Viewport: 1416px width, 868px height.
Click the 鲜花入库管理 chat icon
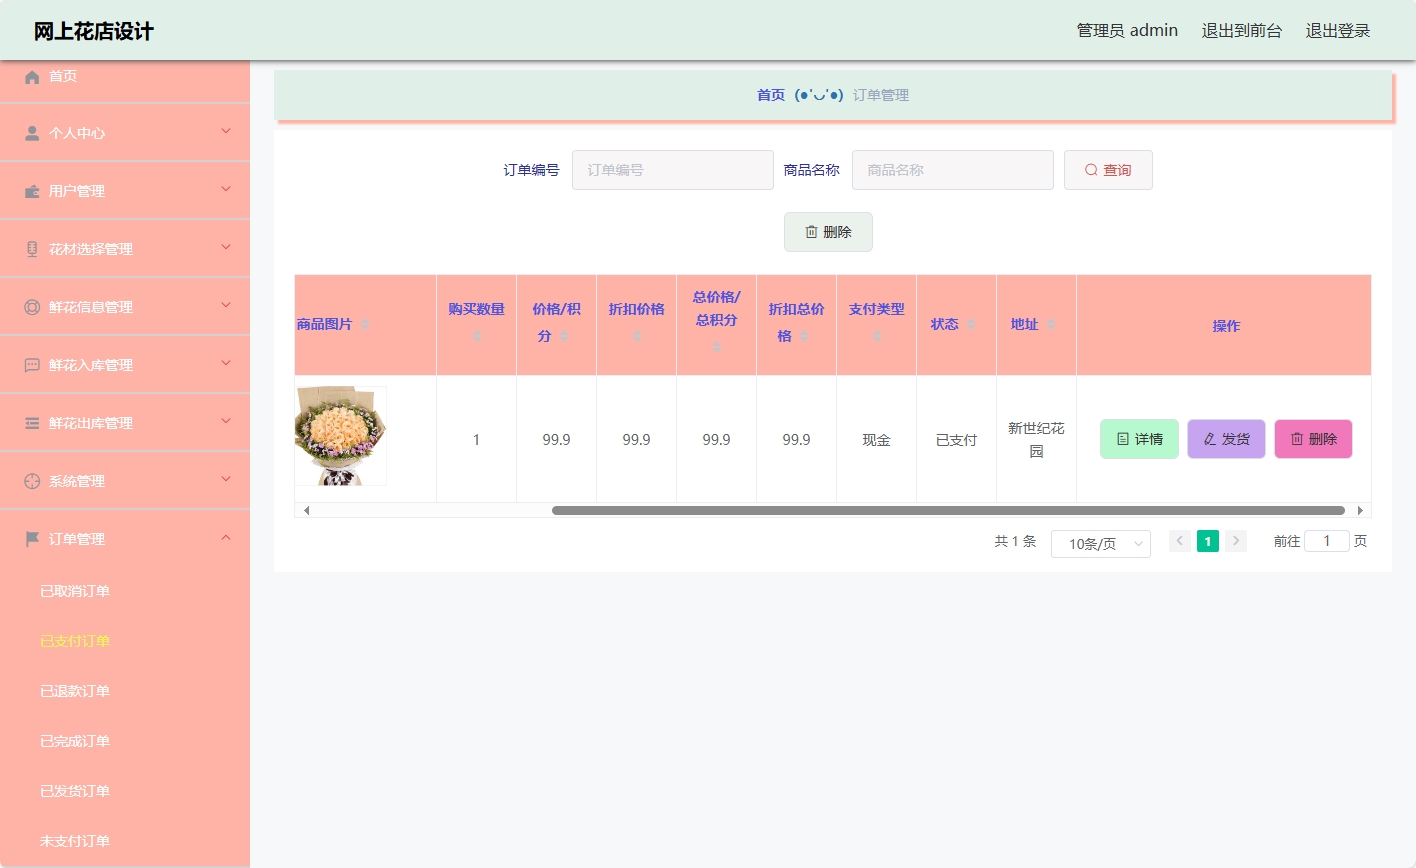point(31,364)
